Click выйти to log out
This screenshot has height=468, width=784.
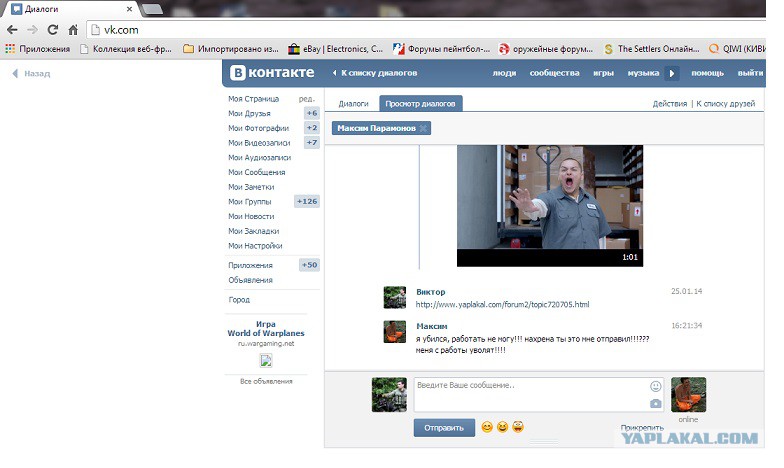[750, 73]
